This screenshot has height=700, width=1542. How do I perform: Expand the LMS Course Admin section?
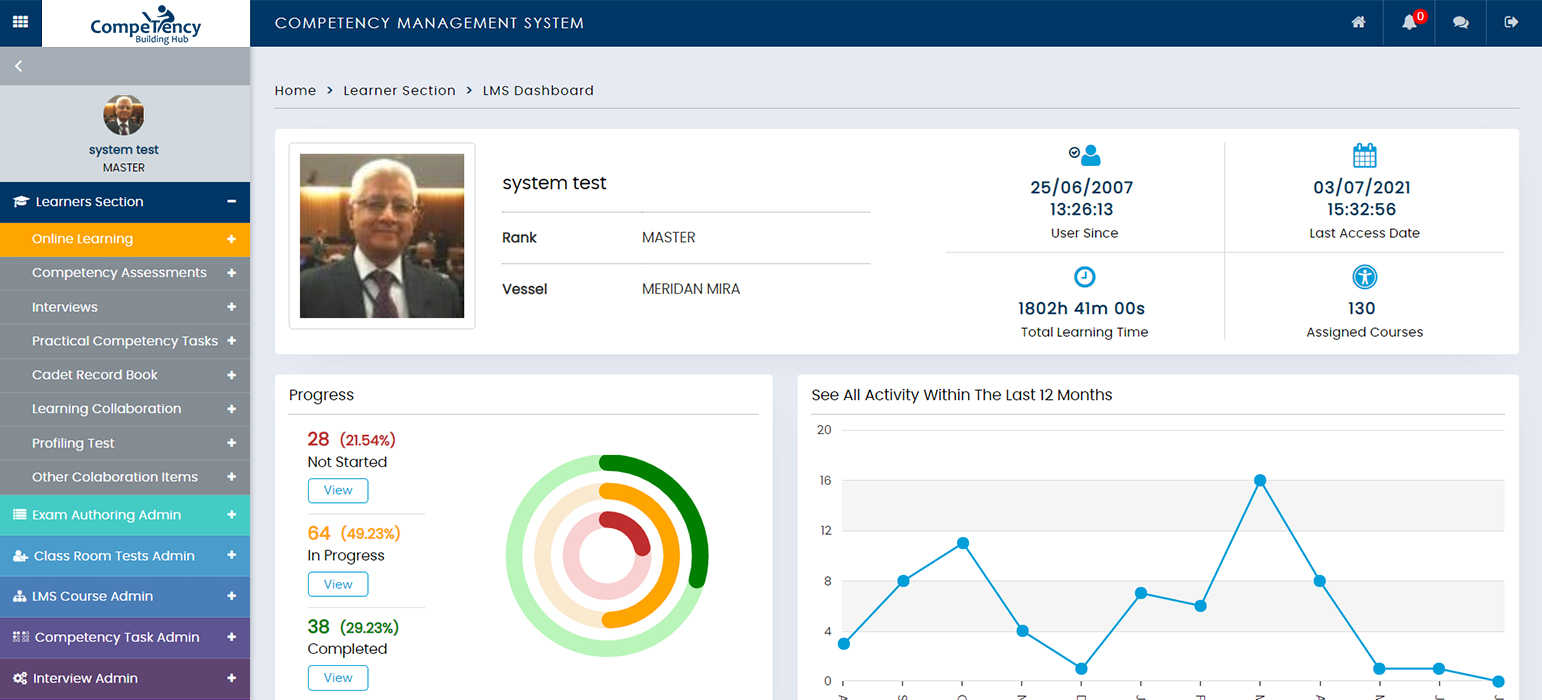[231, 596]
